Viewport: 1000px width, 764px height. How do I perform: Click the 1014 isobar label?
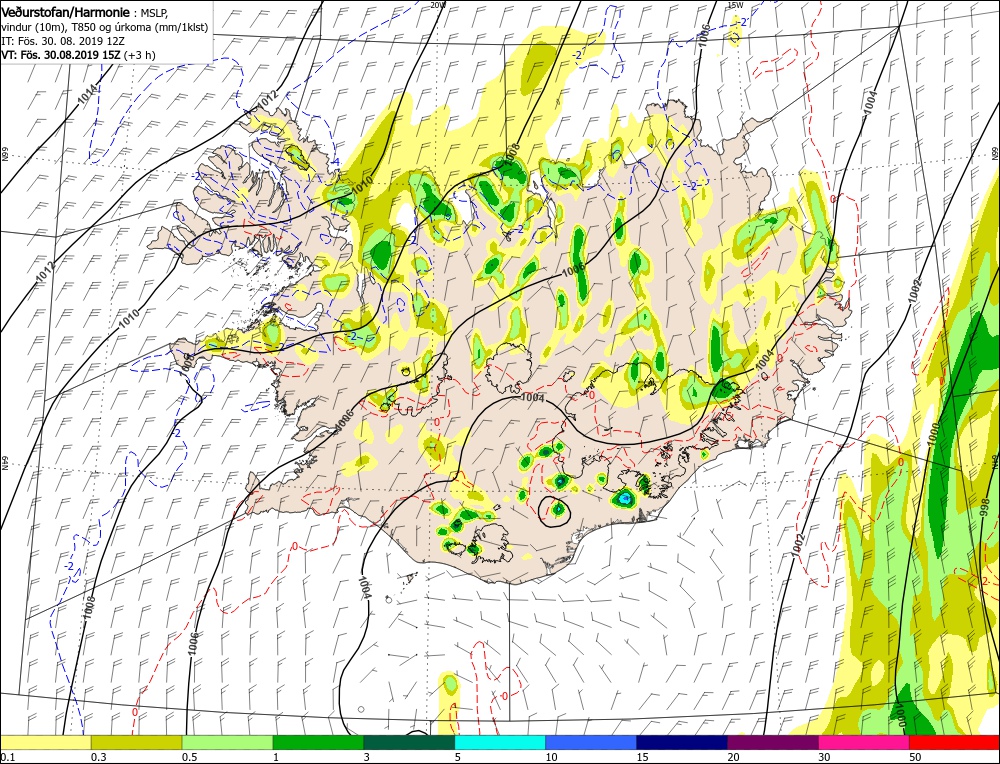[x=89, y=94]
